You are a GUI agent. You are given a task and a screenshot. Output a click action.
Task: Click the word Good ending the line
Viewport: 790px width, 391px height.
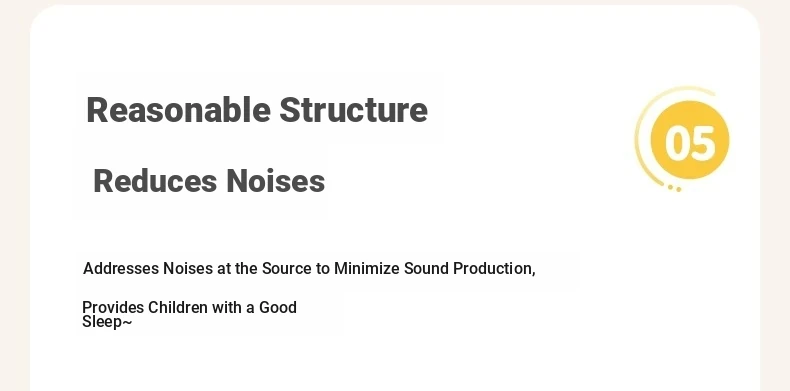(x=278, y=307)
